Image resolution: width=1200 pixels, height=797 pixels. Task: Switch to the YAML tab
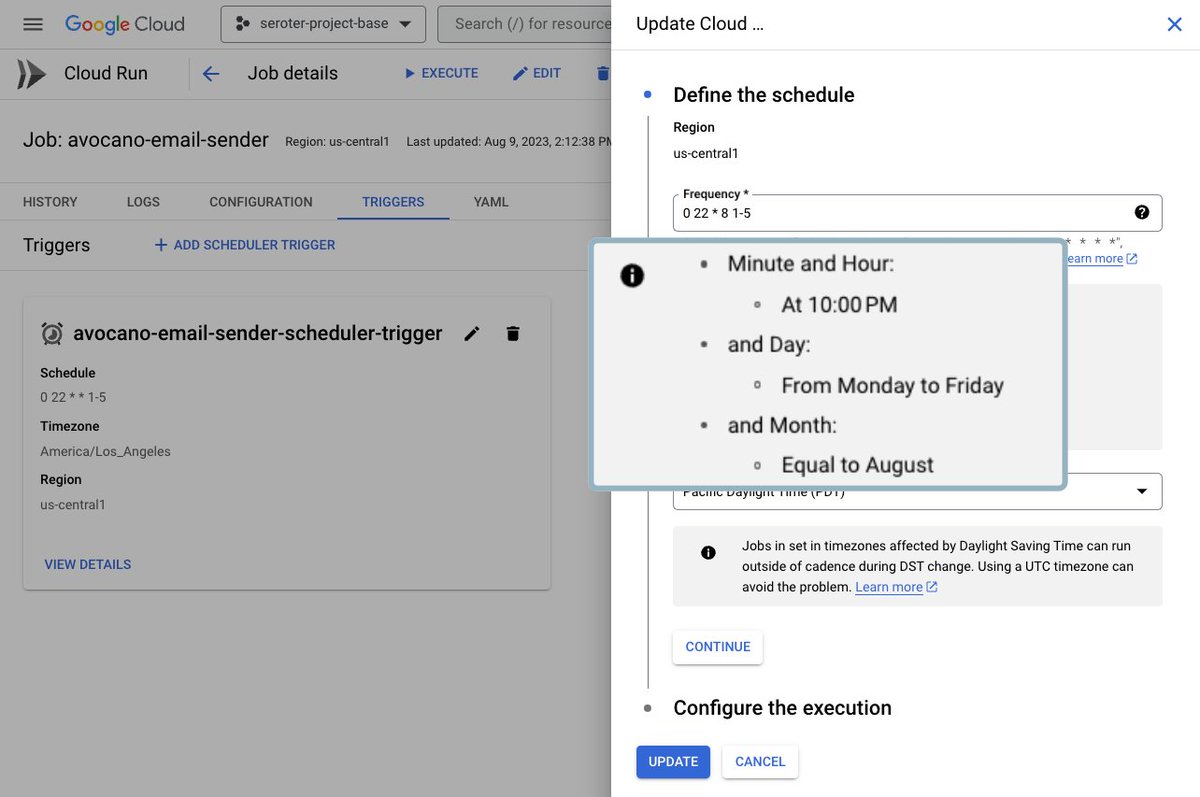pyautogui.click(x=491, y=202)
